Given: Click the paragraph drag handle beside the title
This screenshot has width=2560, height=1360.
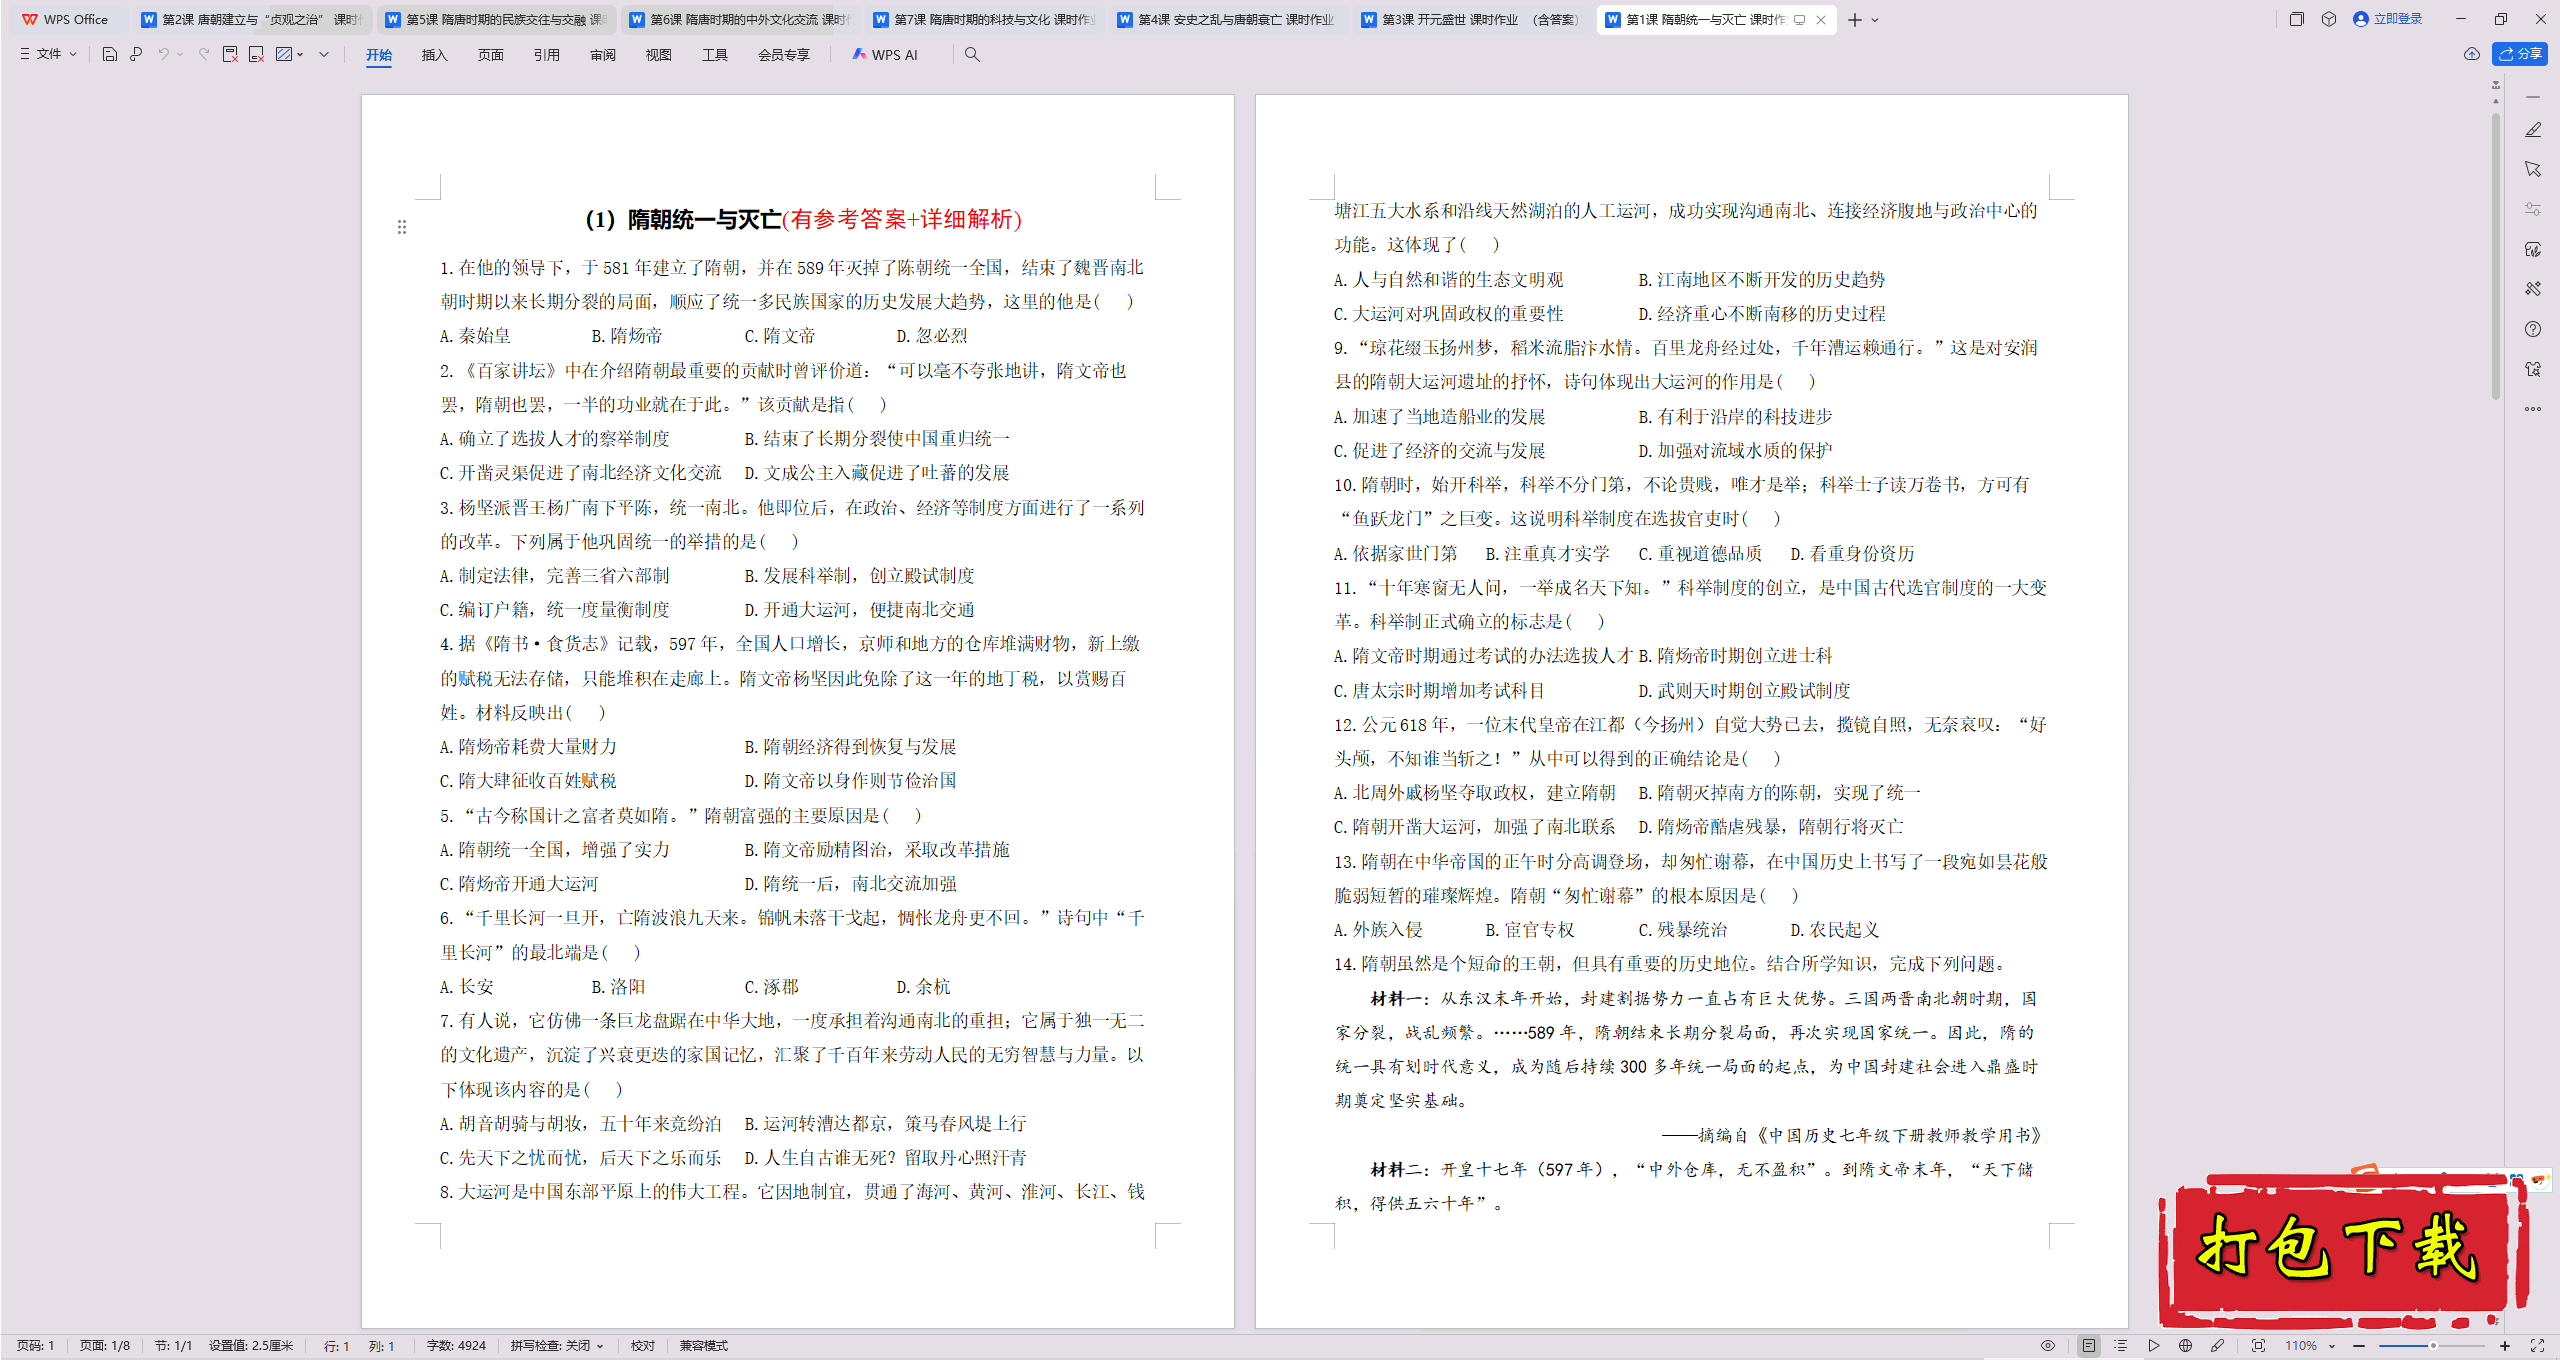Looking at the screenshot, I should (402, 227).
